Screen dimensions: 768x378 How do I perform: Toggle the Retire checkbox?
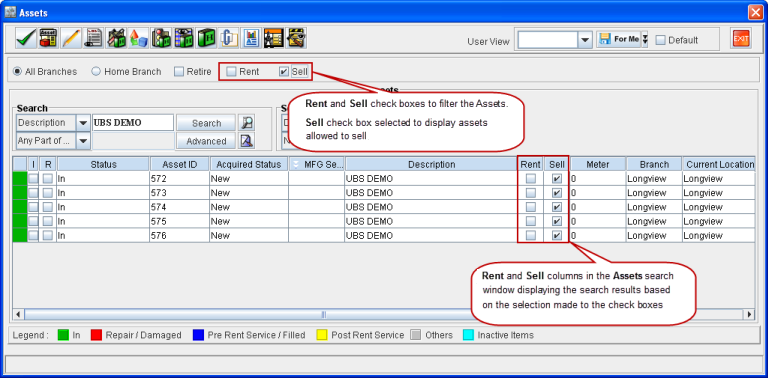point(180,71)
